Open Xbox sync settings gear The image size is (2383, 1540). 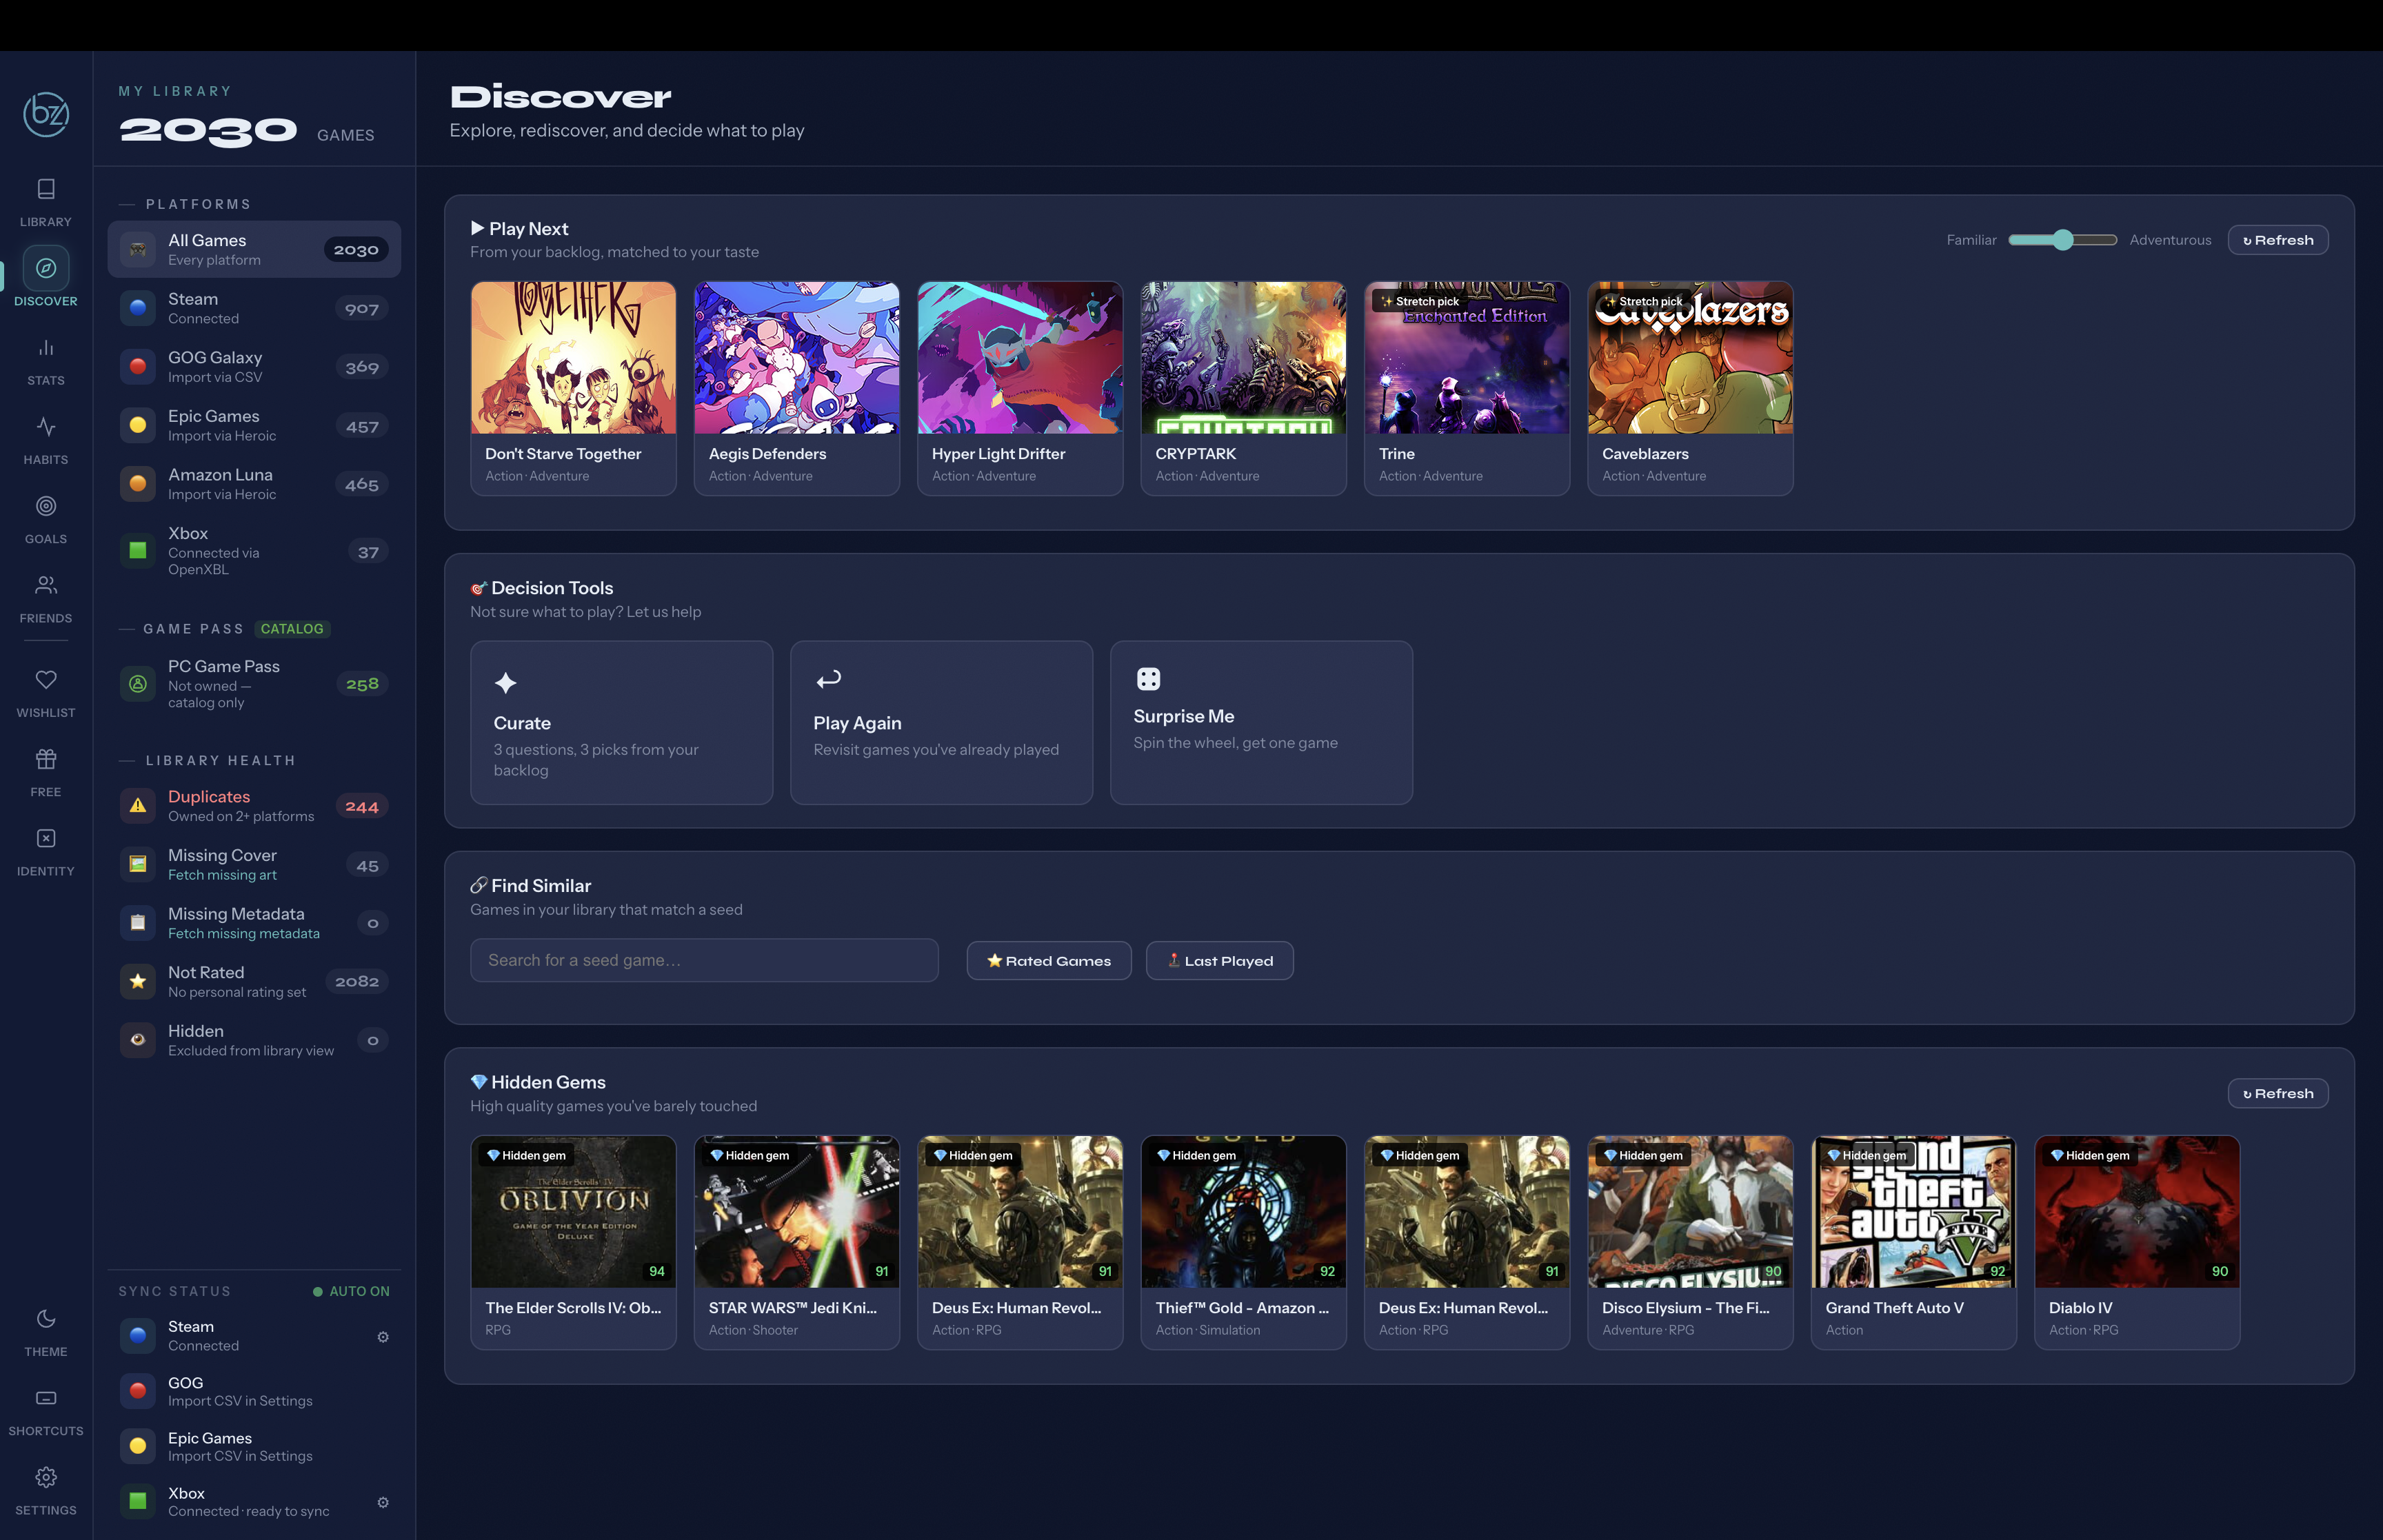point(383,1502)
